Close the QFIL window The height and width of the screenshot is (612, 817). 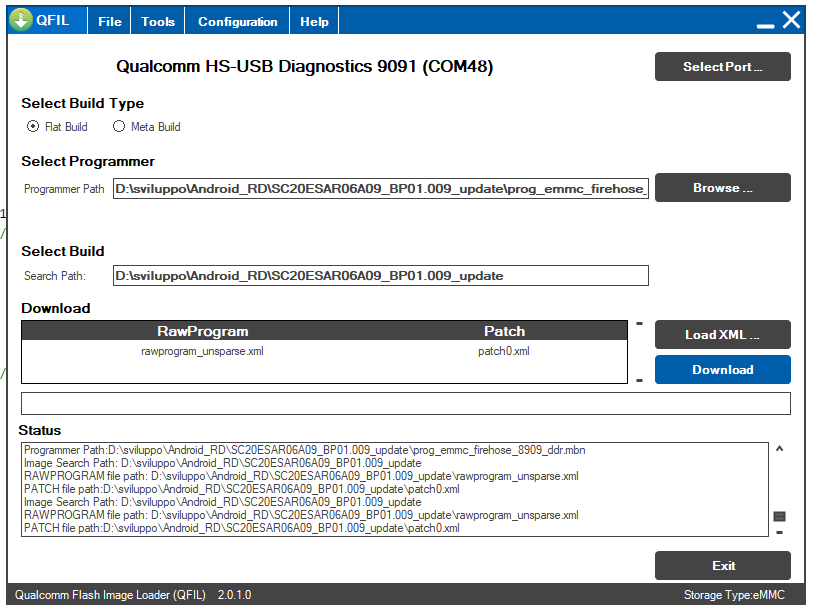pyautogui.click(x=791, y=20)
